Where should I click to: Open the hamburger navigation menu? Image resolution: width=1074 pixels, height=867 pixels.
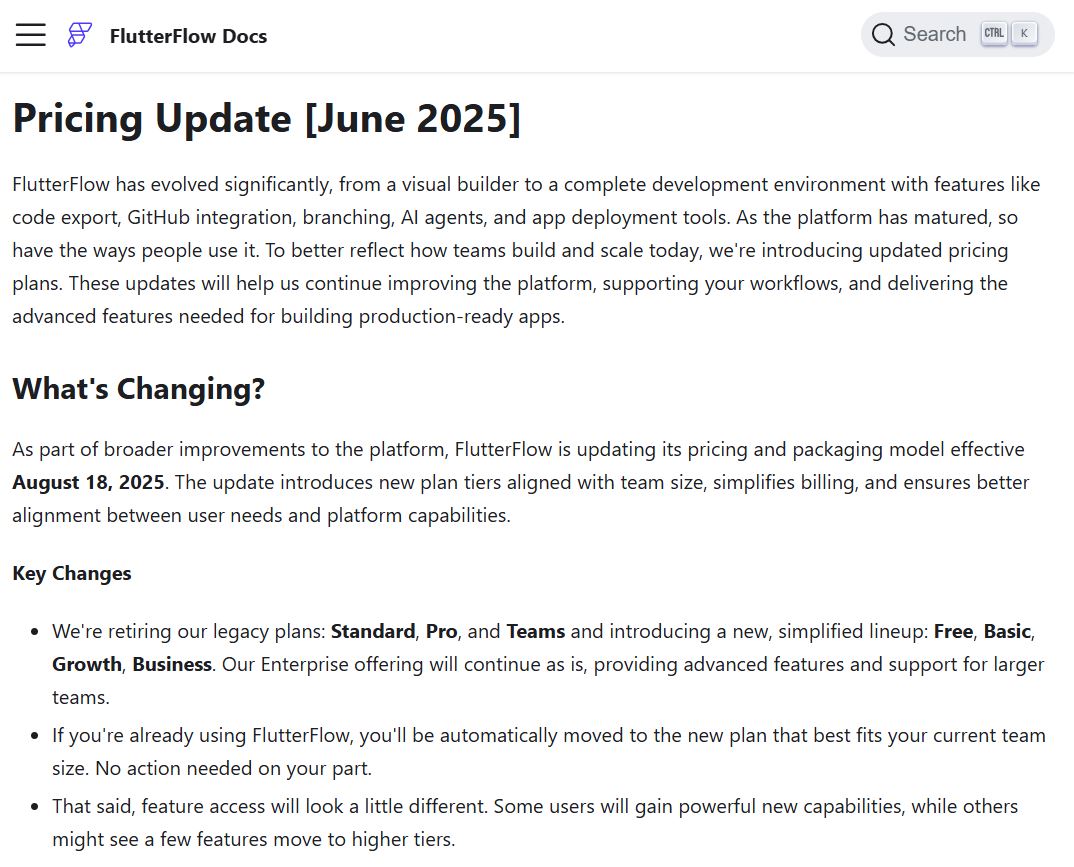click(x=30, y=33)
